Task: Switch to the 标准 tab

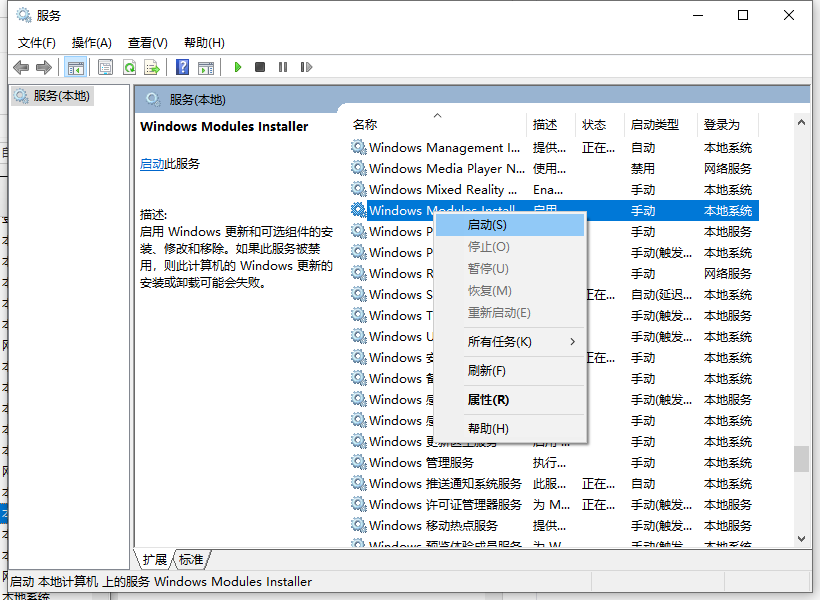Action: click(190, 559)
